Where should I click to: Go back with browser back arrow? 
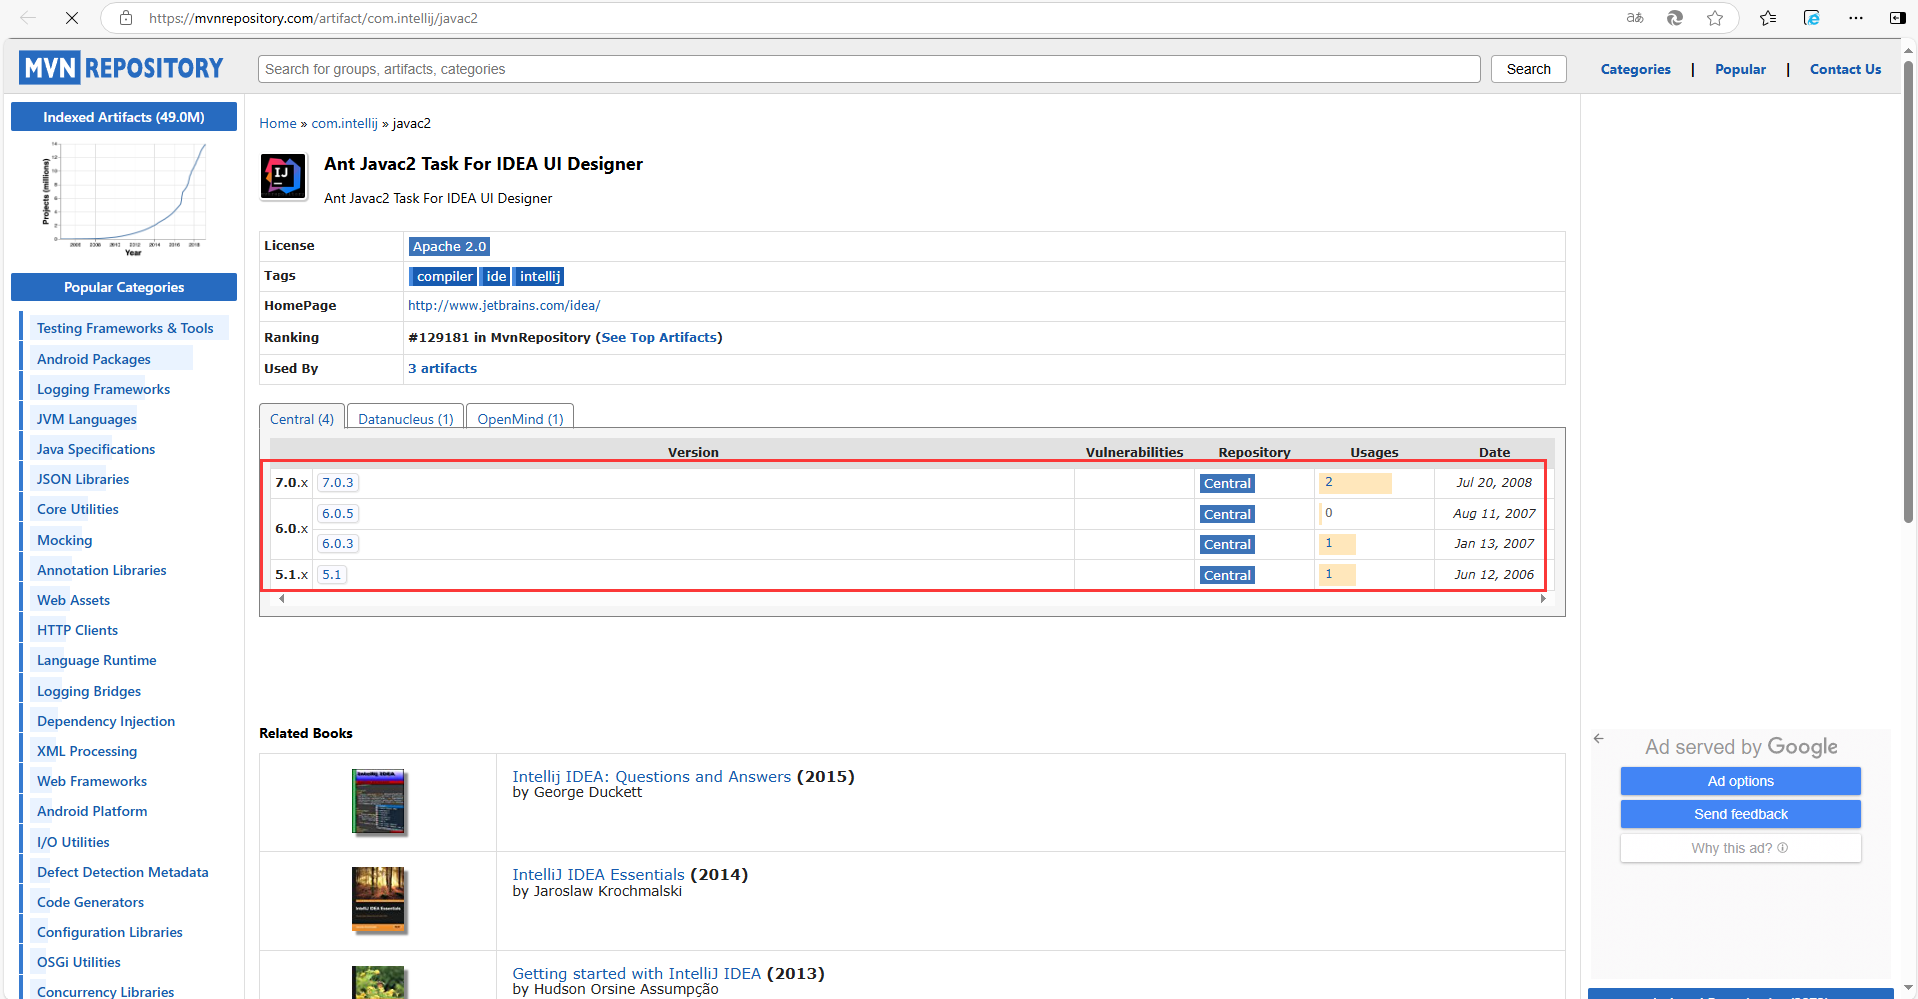pos(28,18)
